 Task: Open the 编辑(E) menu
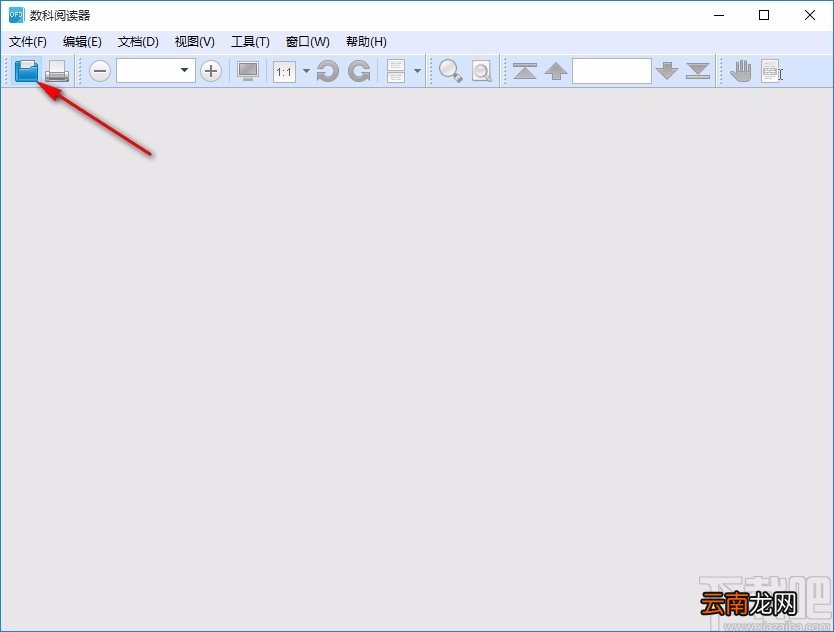pos(82,41)
